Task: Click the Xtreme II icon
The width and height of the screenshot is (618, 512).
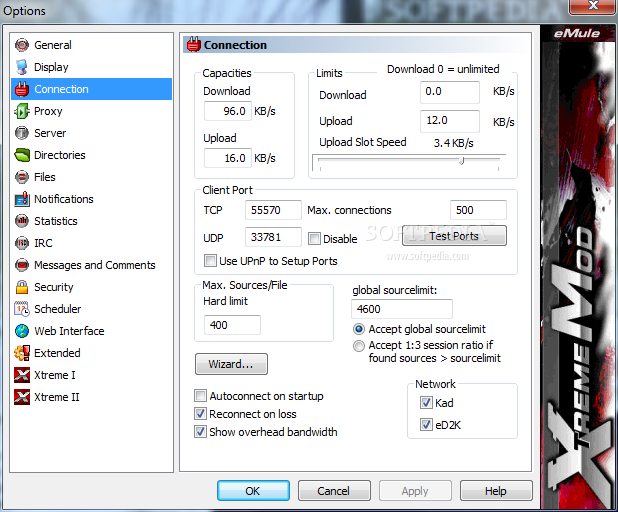Action: 22,397
